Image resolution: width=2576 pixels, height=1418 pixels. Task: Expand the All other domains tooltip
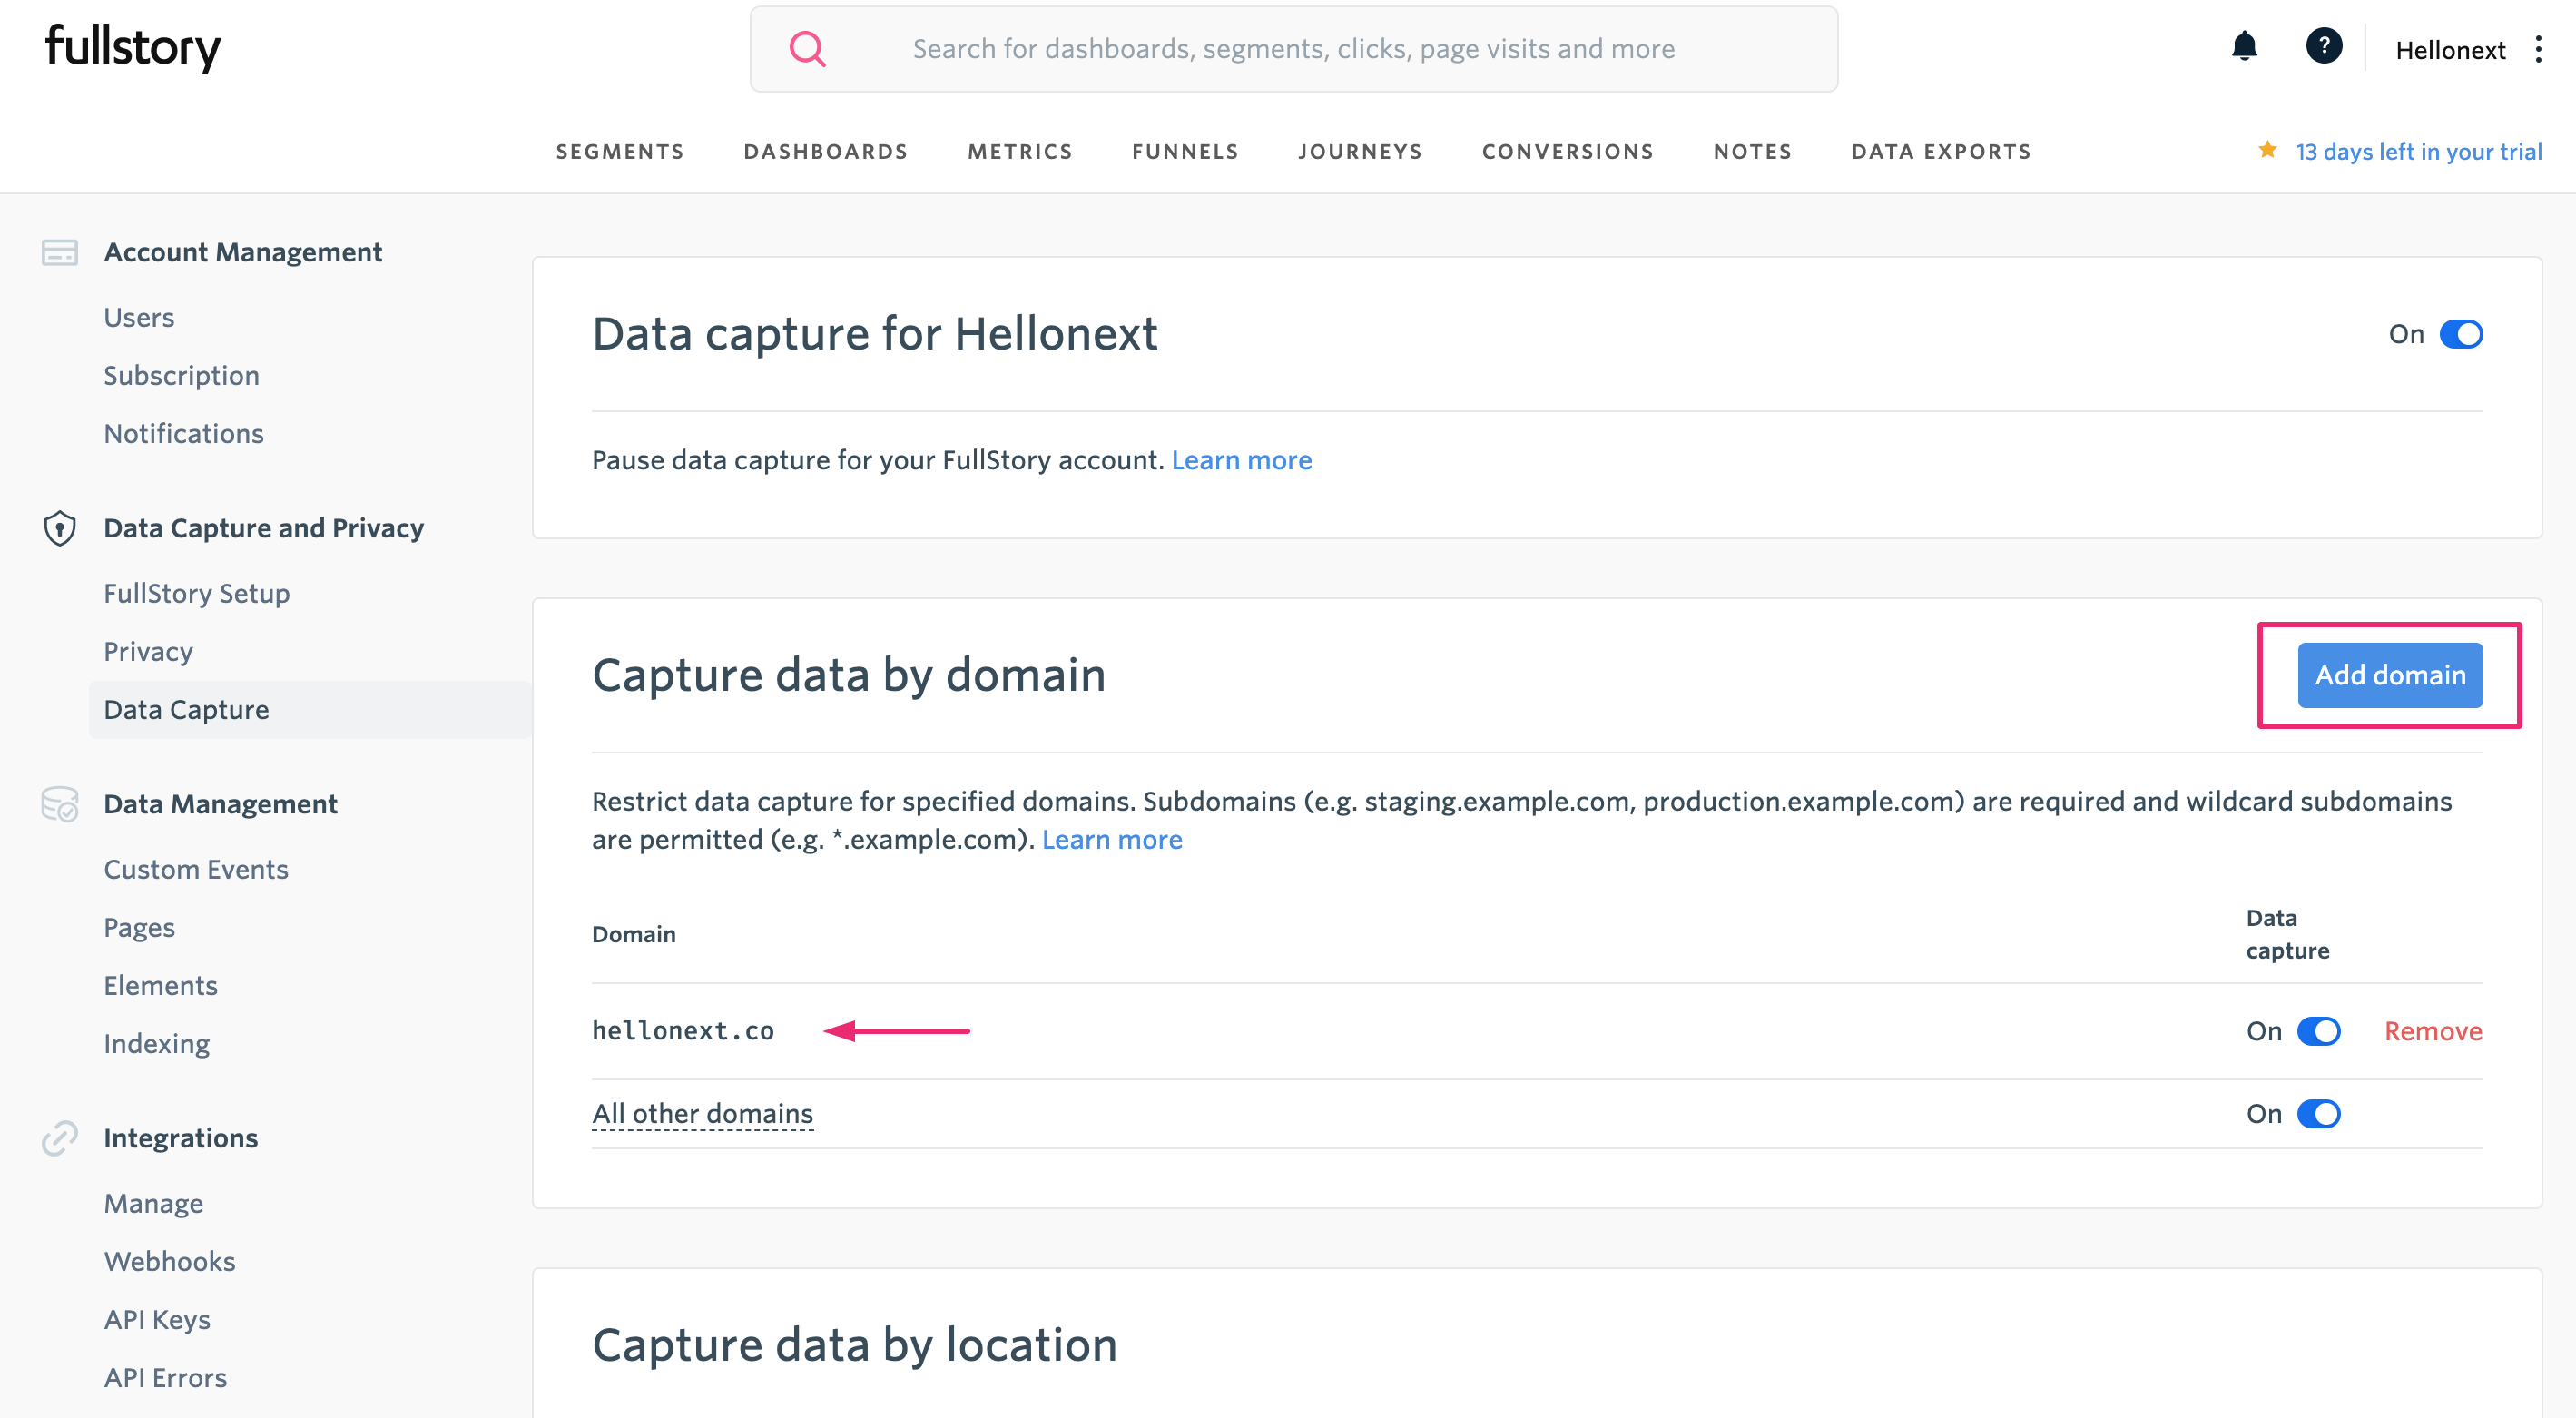(x=702, y=1114)
